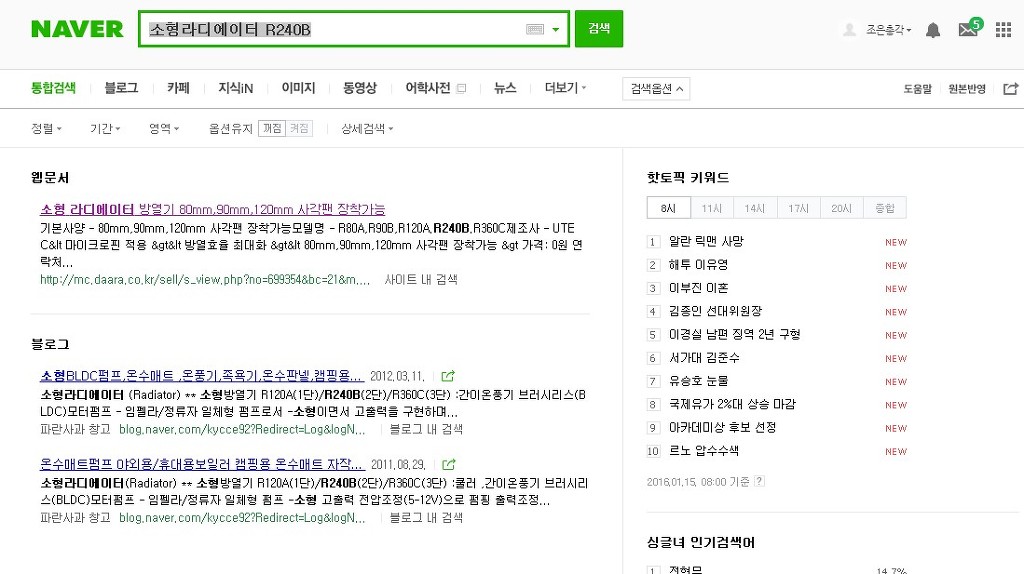Open the 소형BLDC펌프 blog result
The width and height of the screenshot is (1024, 574).
(x=201, y=376)
